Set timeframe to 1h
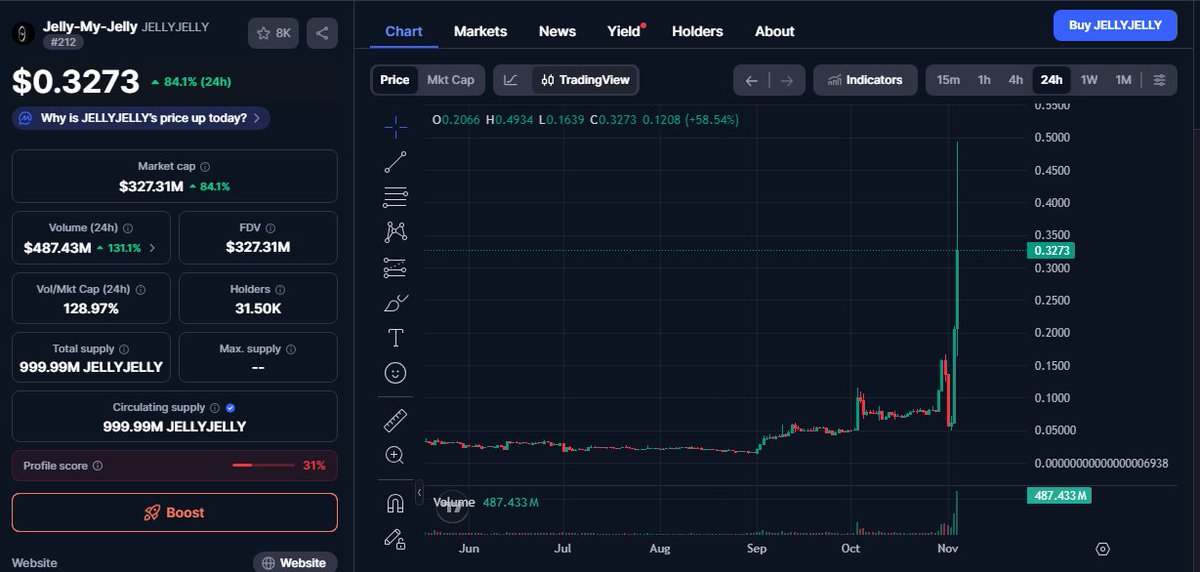 click(984, 80)
